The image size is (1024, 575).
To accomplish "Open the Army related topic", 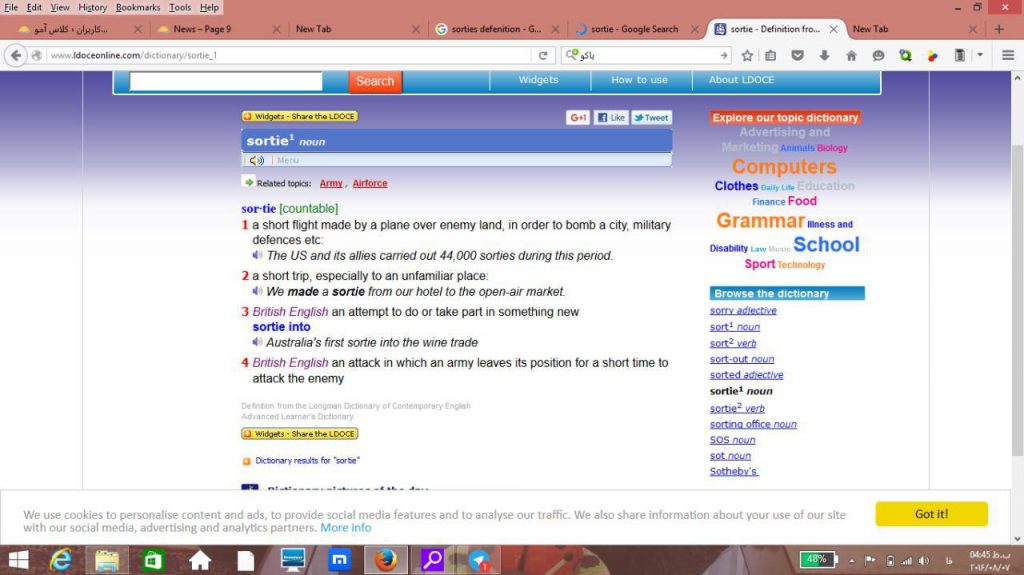I will click(x=331, y=184).
